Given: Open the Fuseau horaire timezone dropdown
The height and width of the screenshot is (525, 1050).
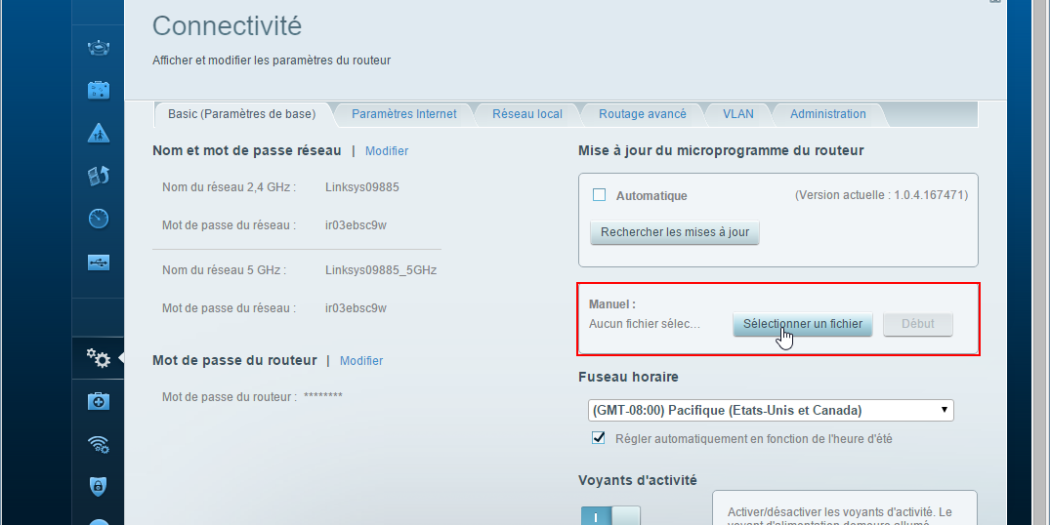Looking at the screenshot, I should [770, 410].
